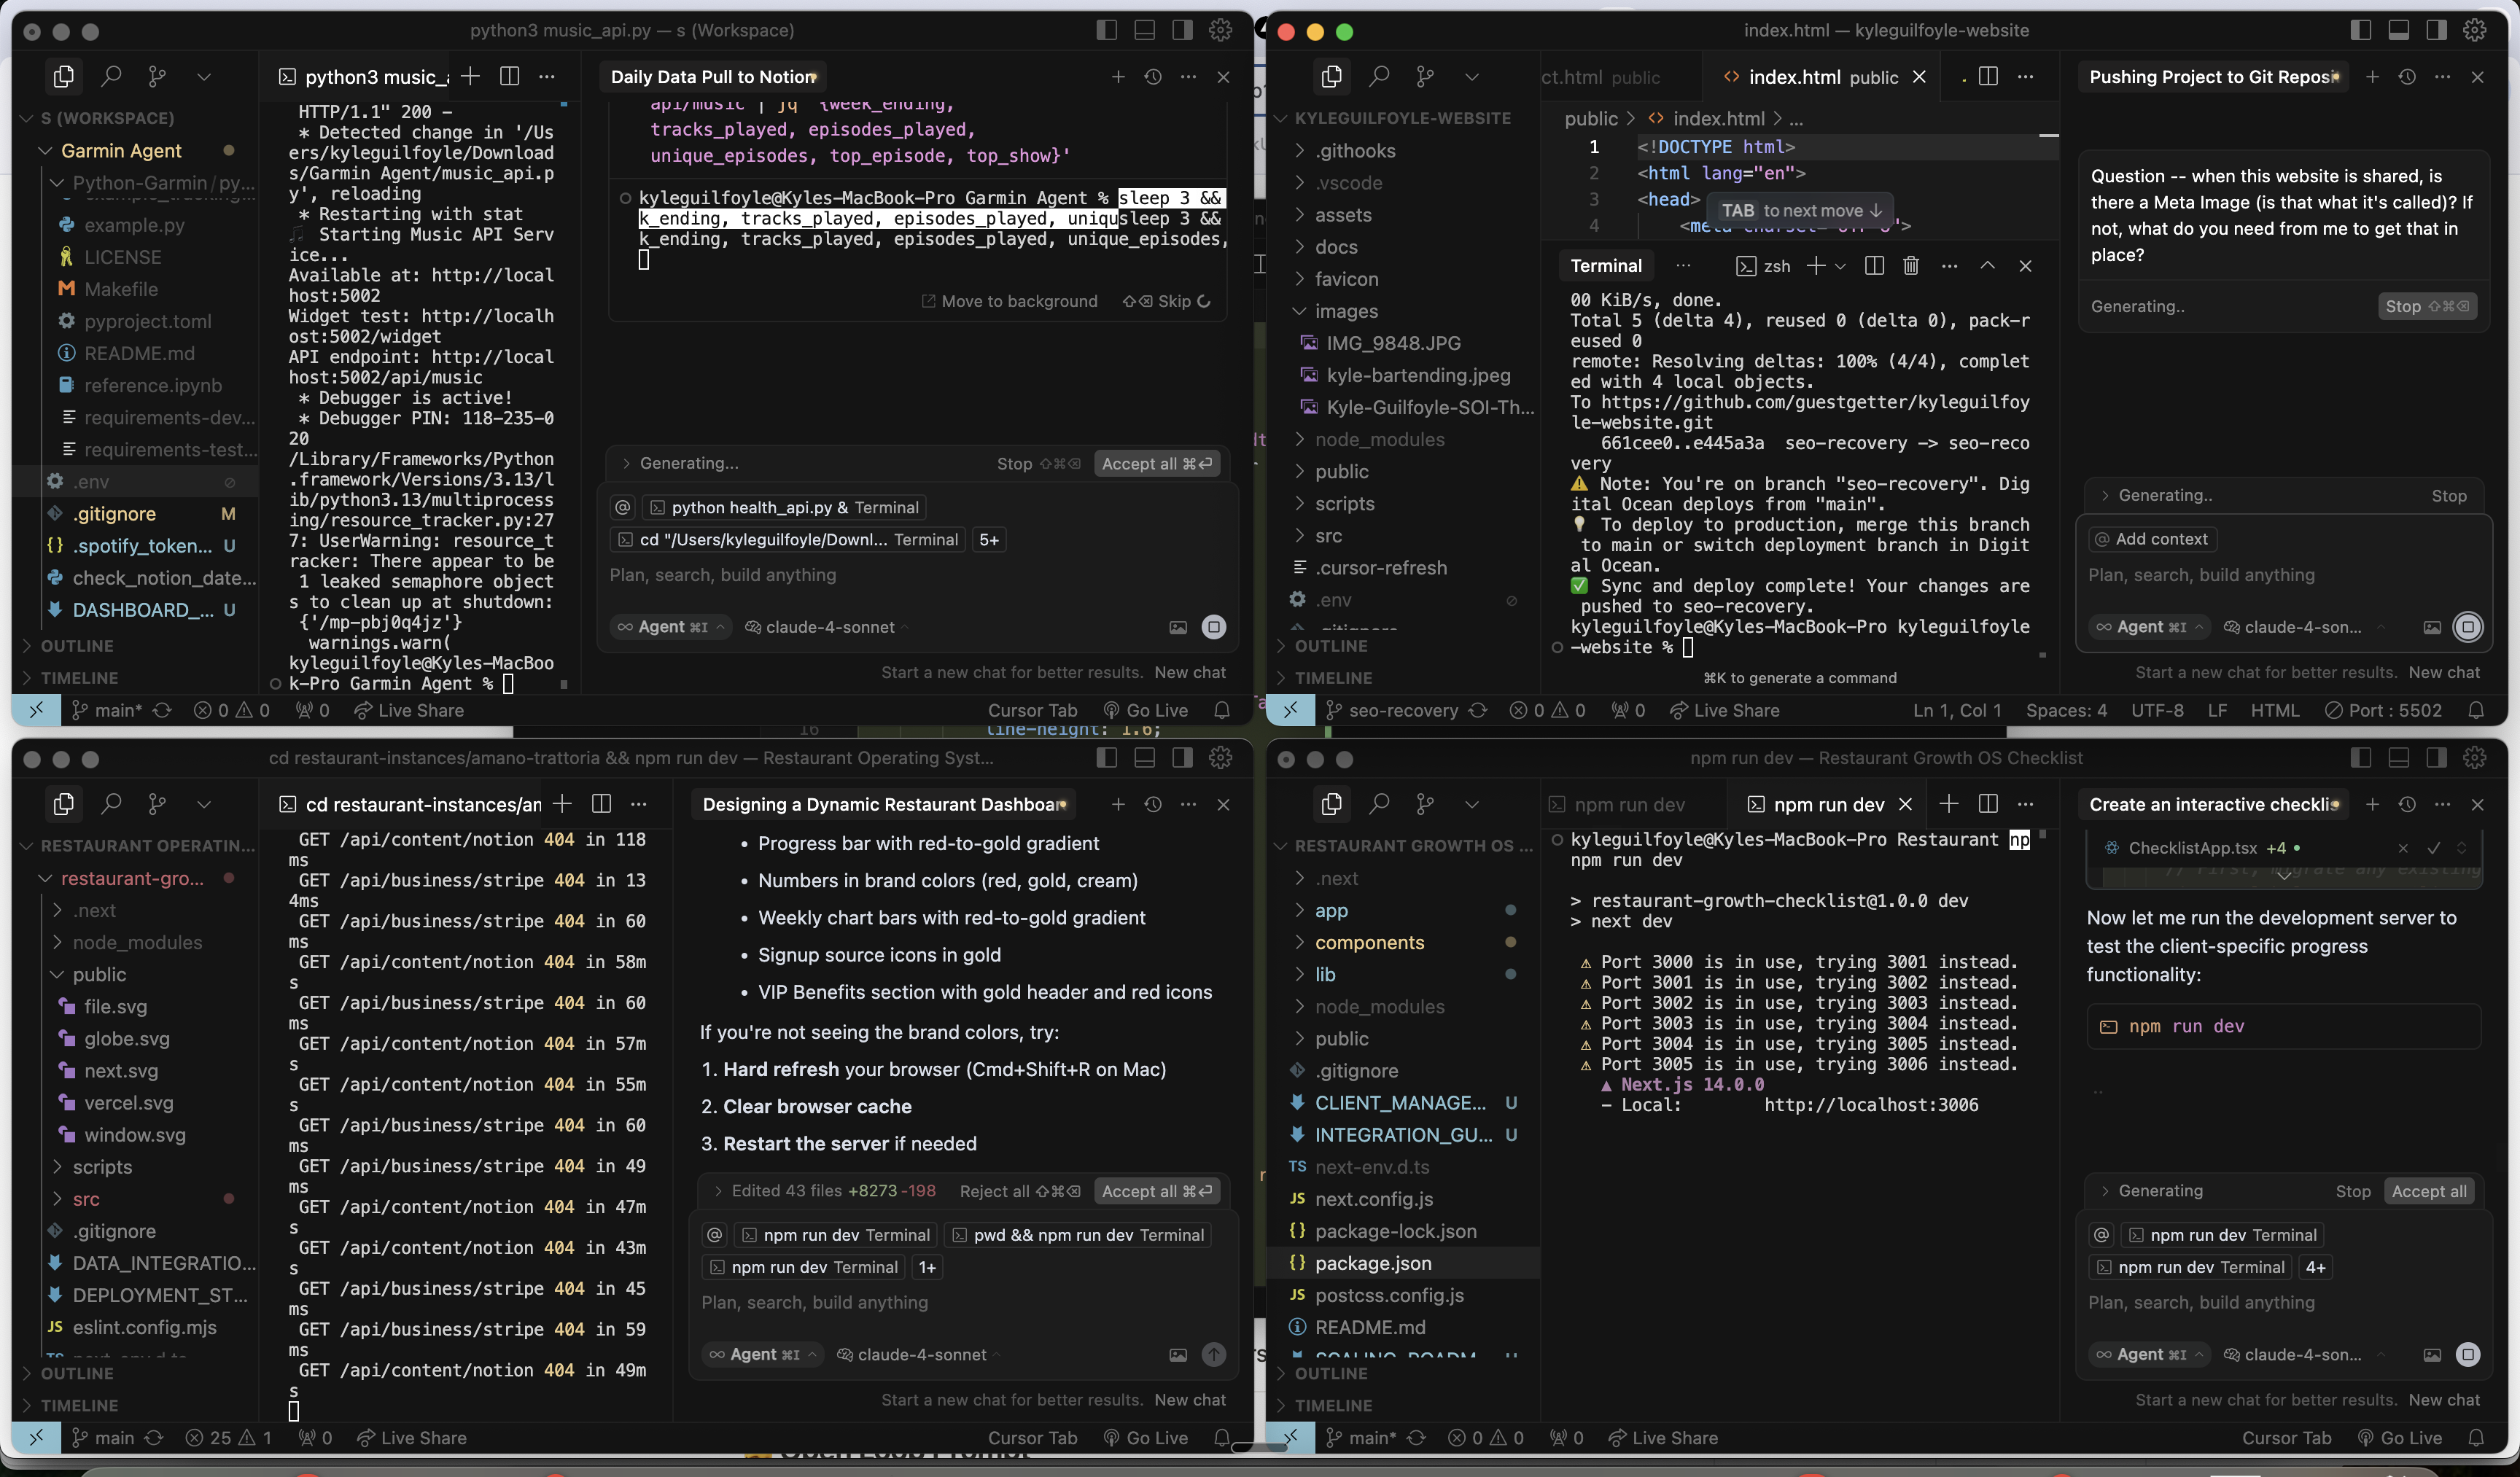Sync changes icon beside seo-recovery branch
The height and width of the screenshot is (1477, 2520).
click(1478, 710)
